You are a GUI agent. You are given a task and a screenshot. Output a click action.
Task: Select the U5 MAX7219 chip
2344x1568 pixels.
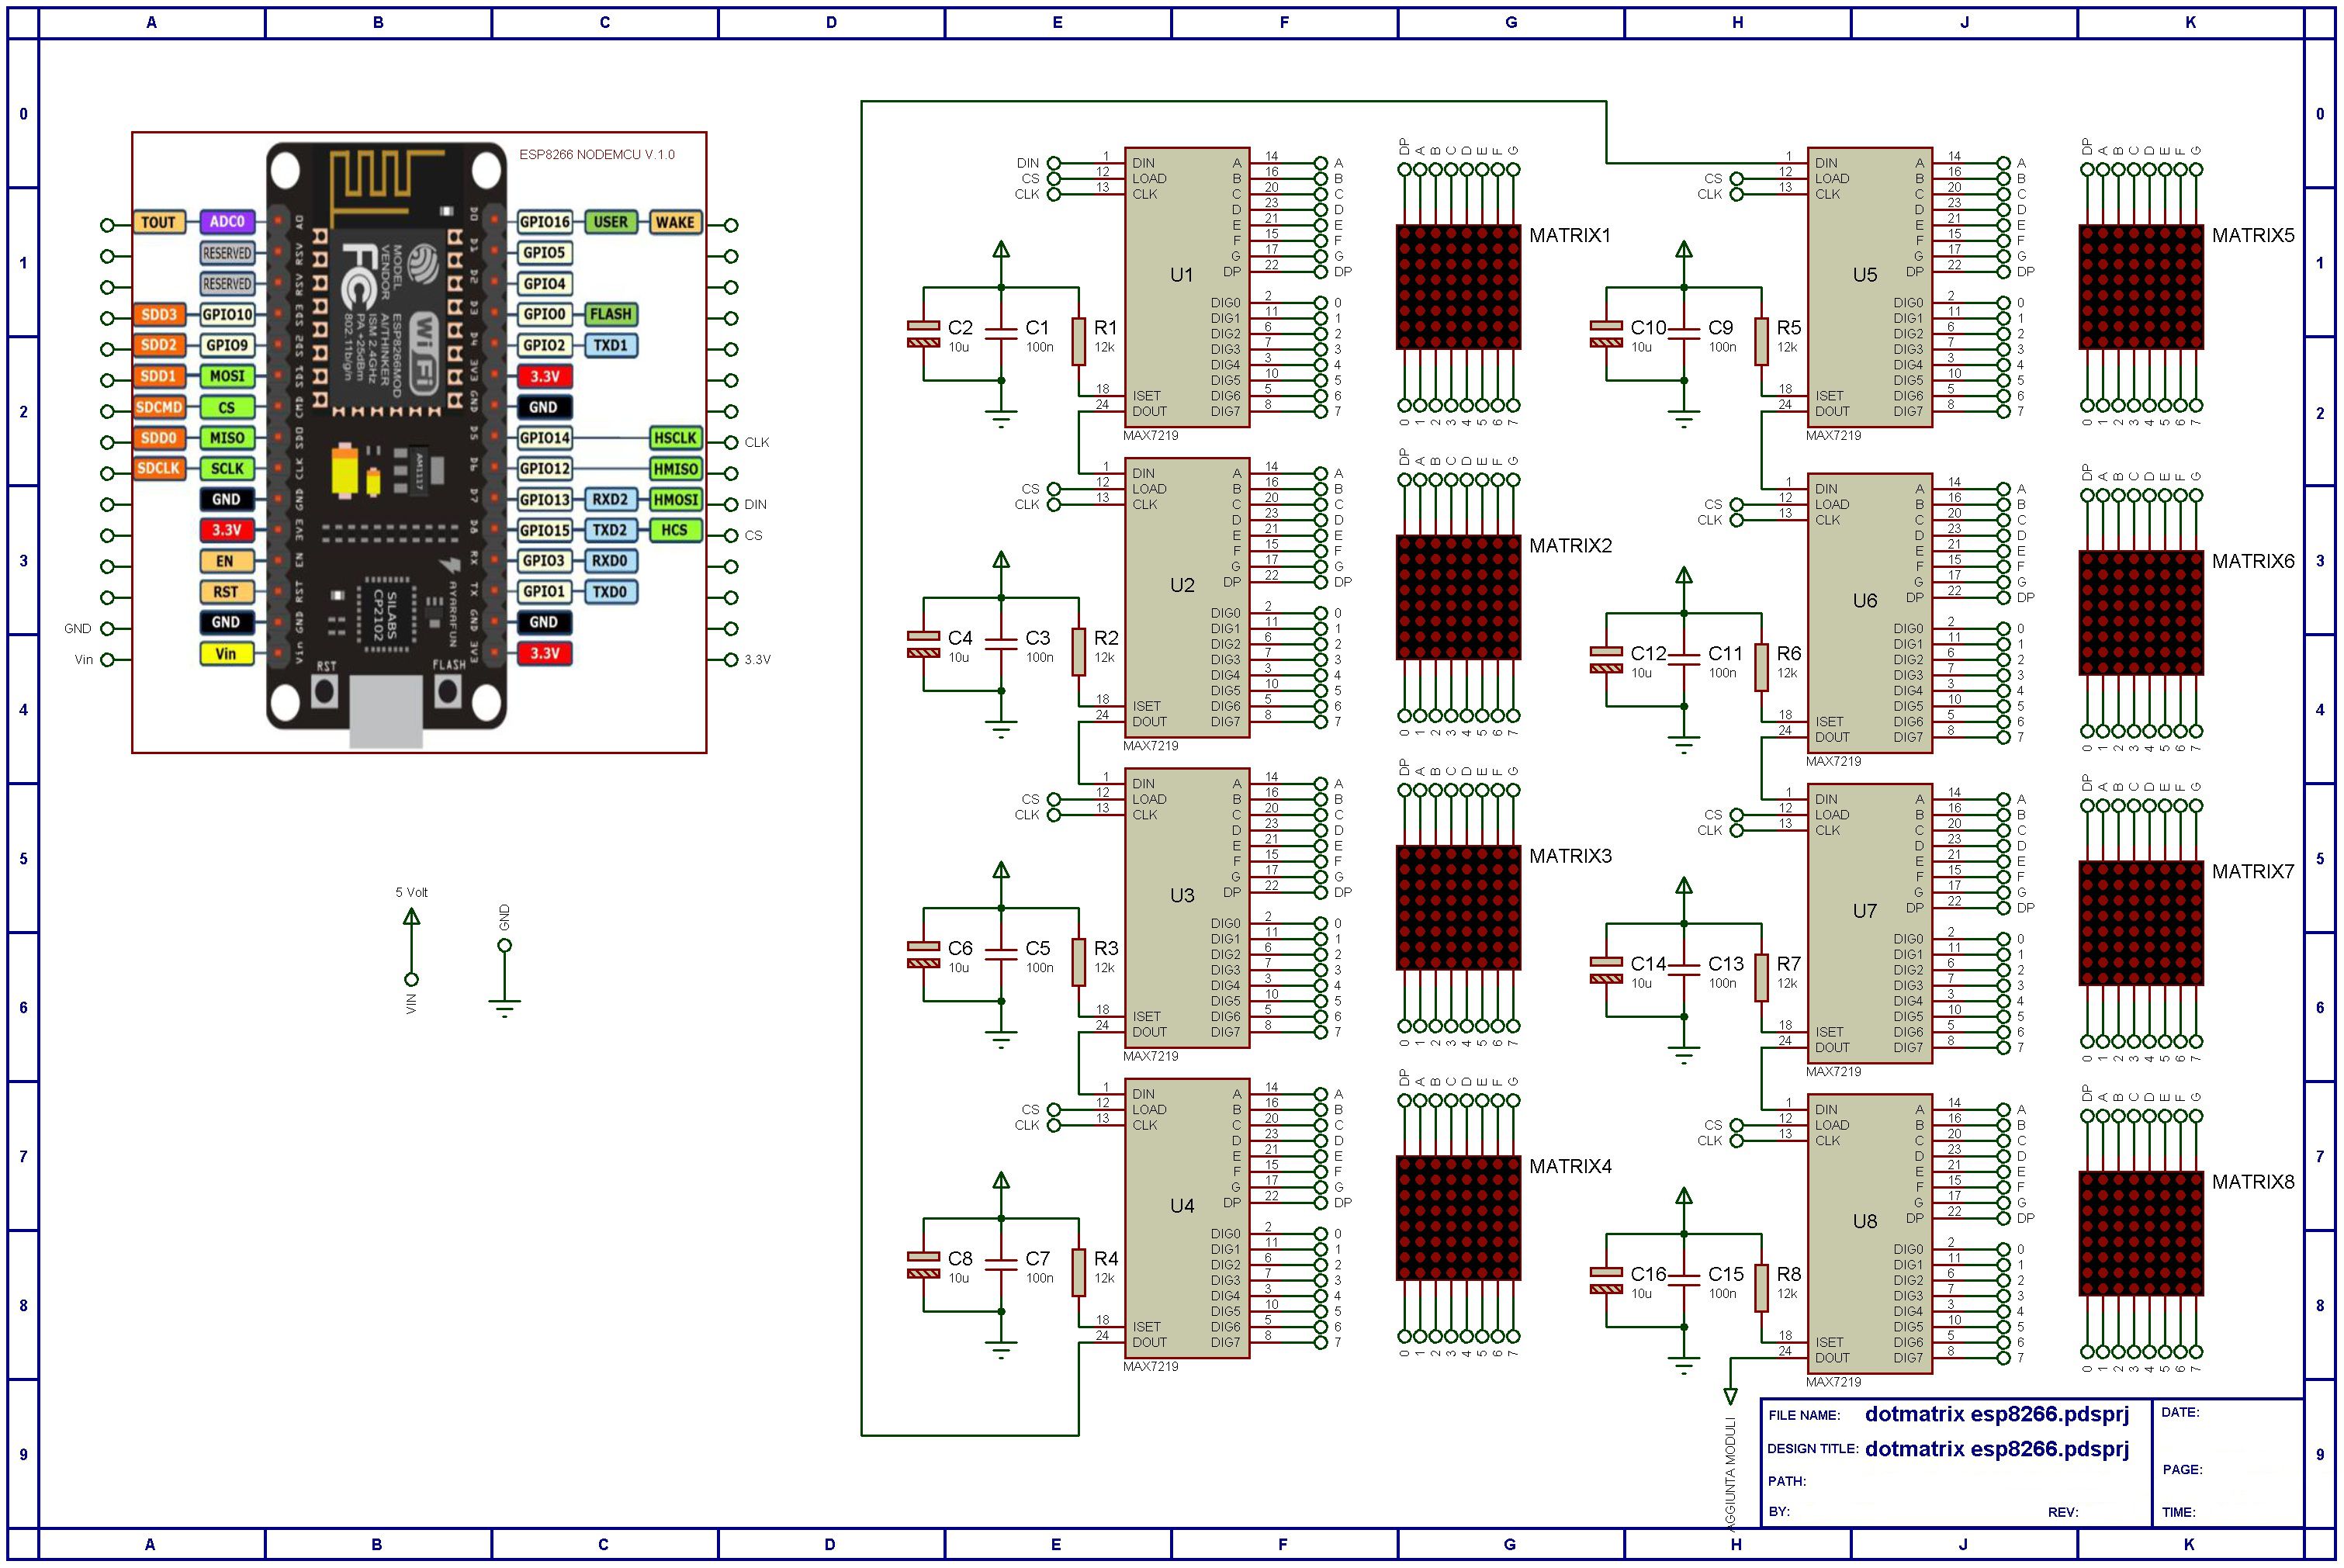1869,287
